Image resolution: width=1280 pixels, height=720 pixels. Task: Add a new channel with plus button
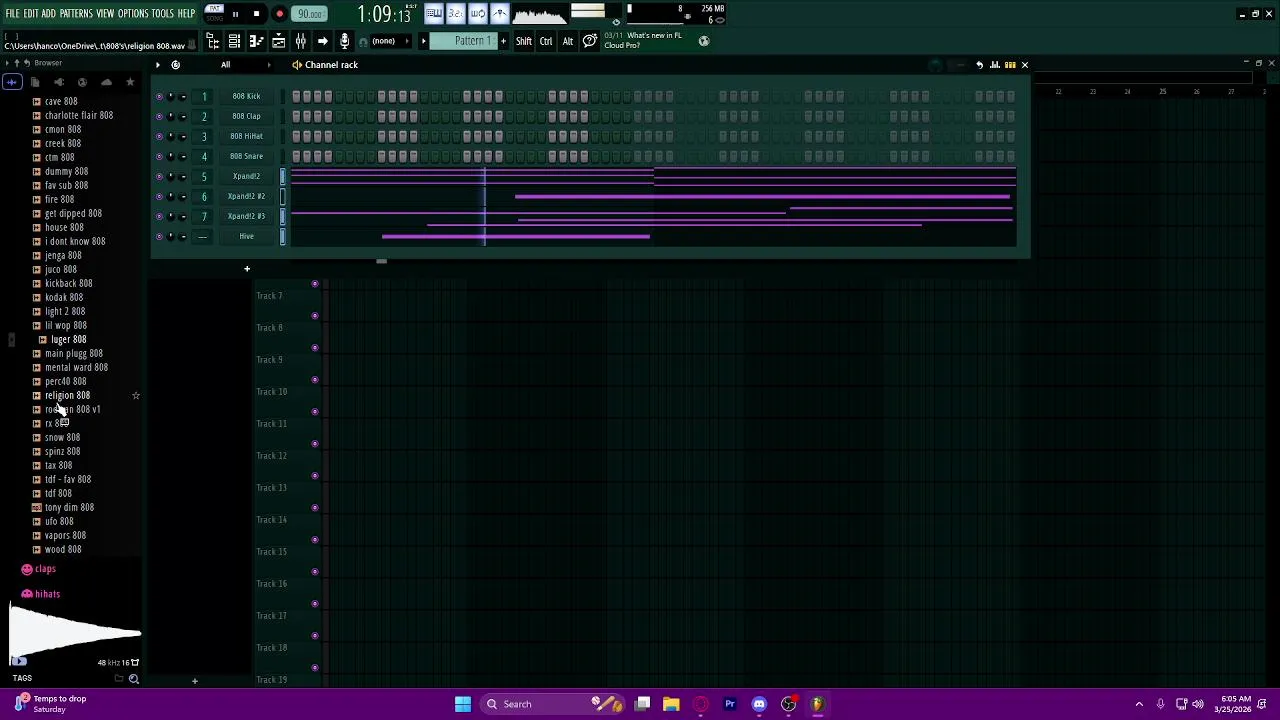(x=247, y=268)
